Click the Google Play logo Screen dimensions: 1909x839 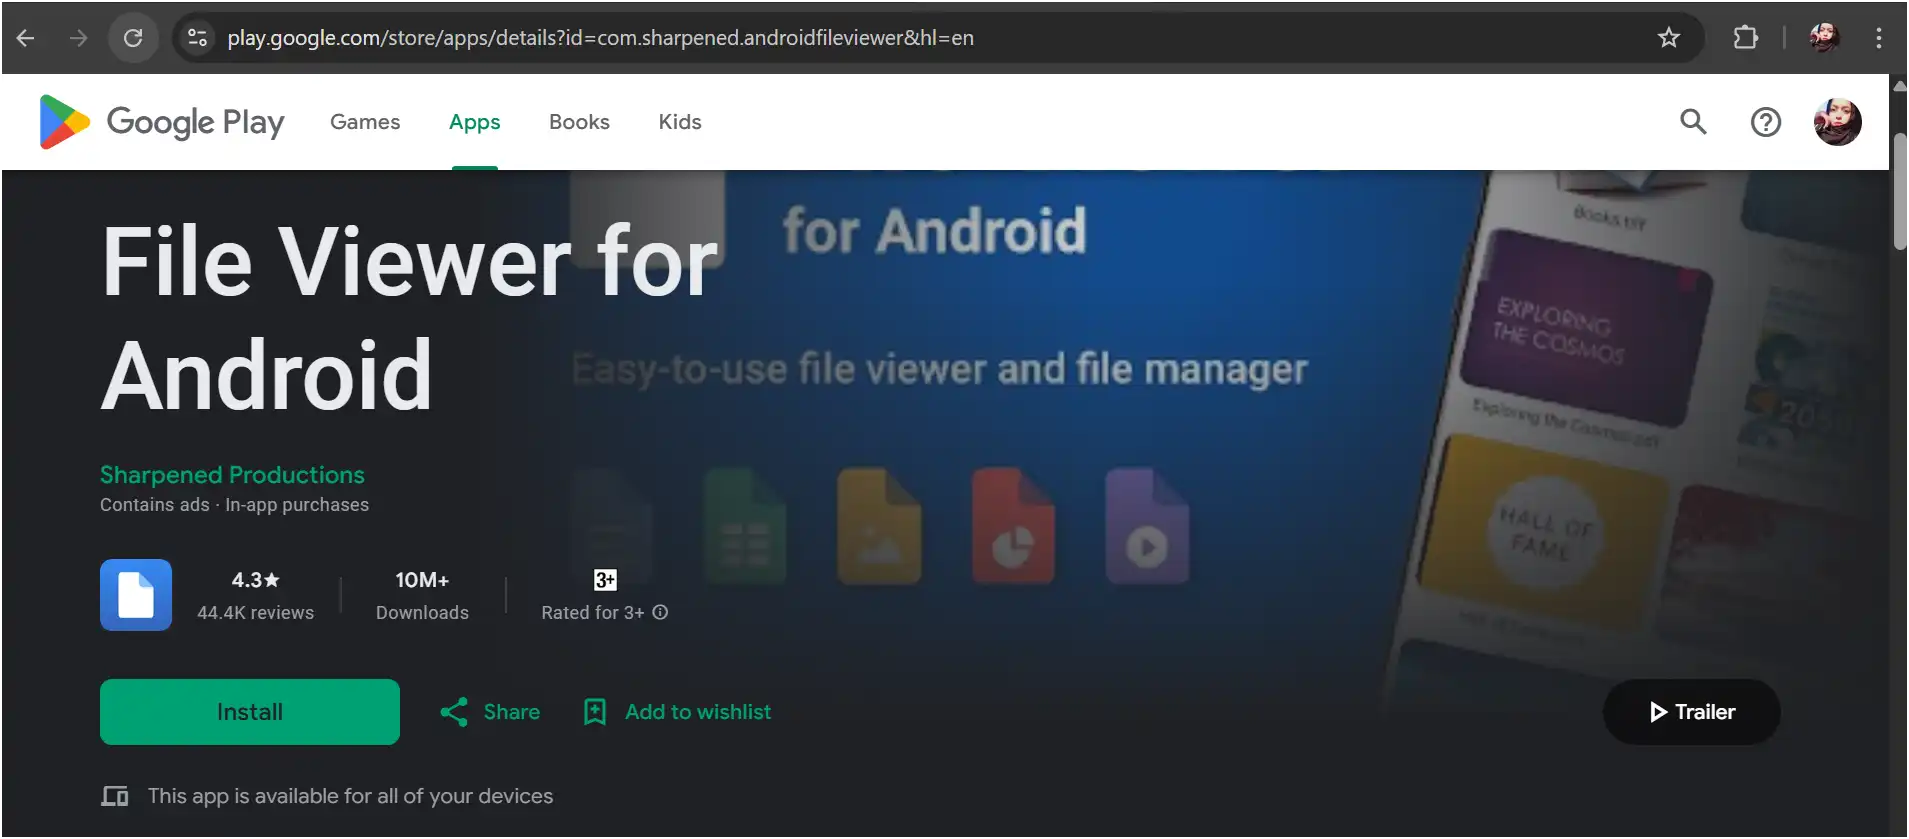pyautogui.click(x=162, y=122)
